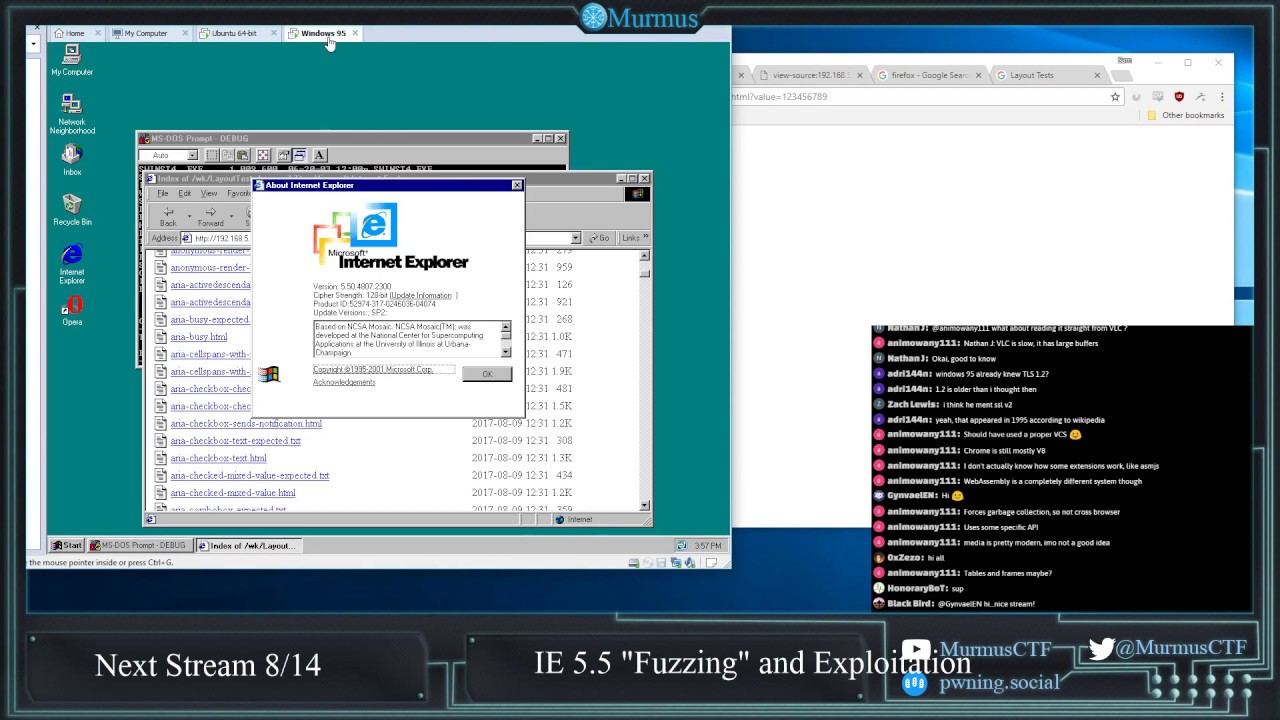Open the MS-DOS font size 'Auto' dropdown

pyautogui.click(x=192, y=156)
